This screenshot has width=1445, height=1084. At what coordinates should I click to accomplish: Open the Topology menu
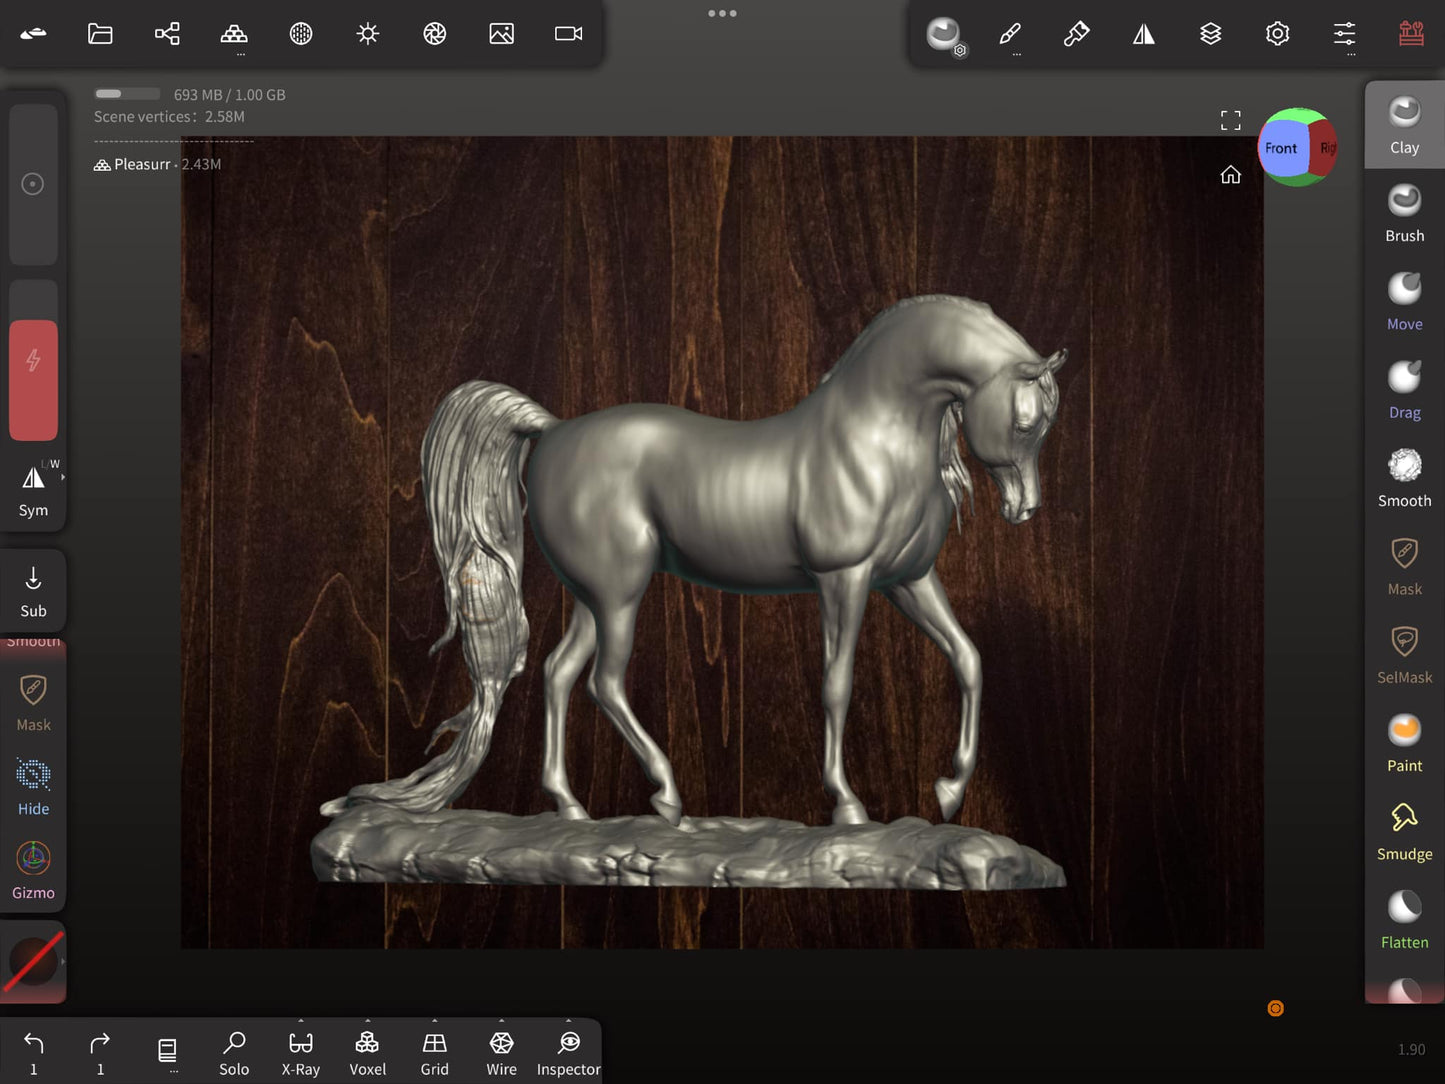point(234,34)
